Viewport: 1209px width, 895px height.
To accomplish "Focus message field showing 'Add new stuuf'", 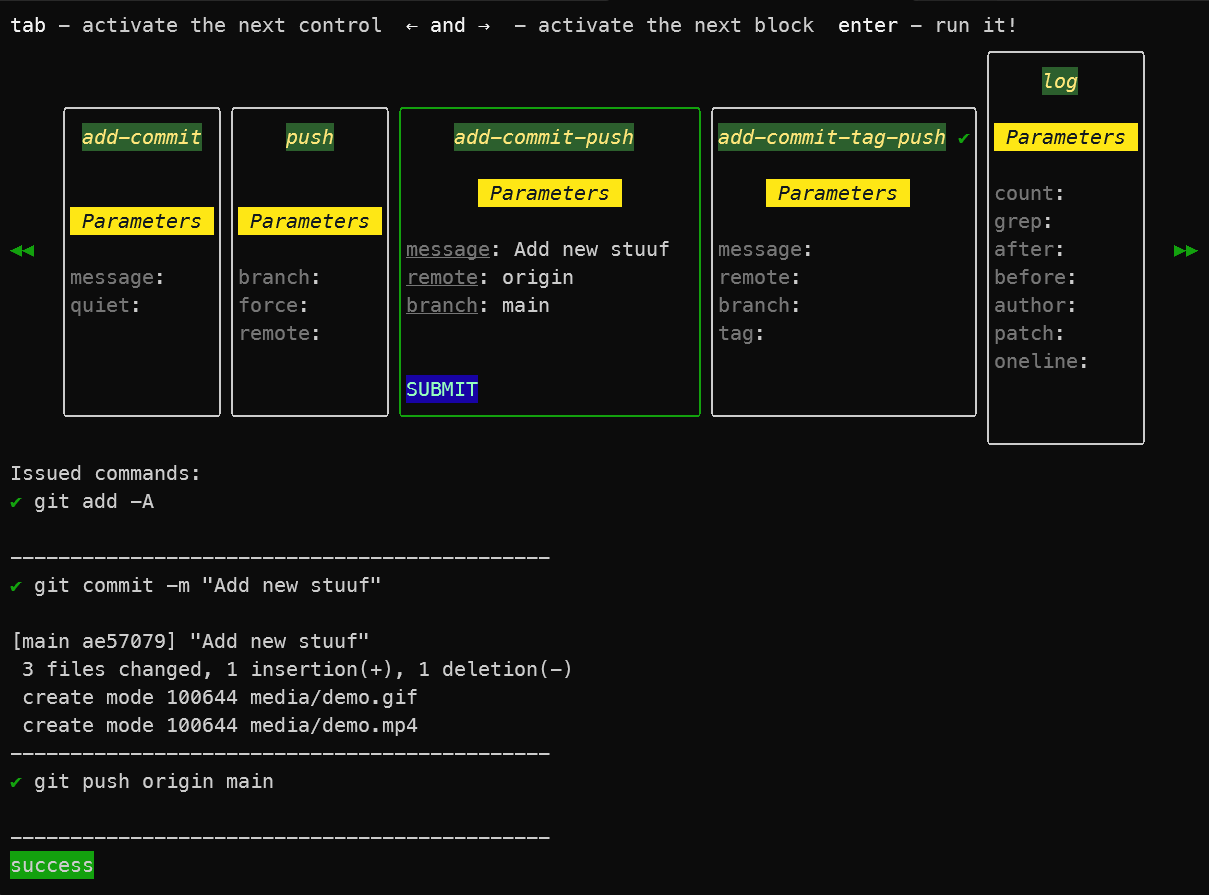I will click(538, 249).
